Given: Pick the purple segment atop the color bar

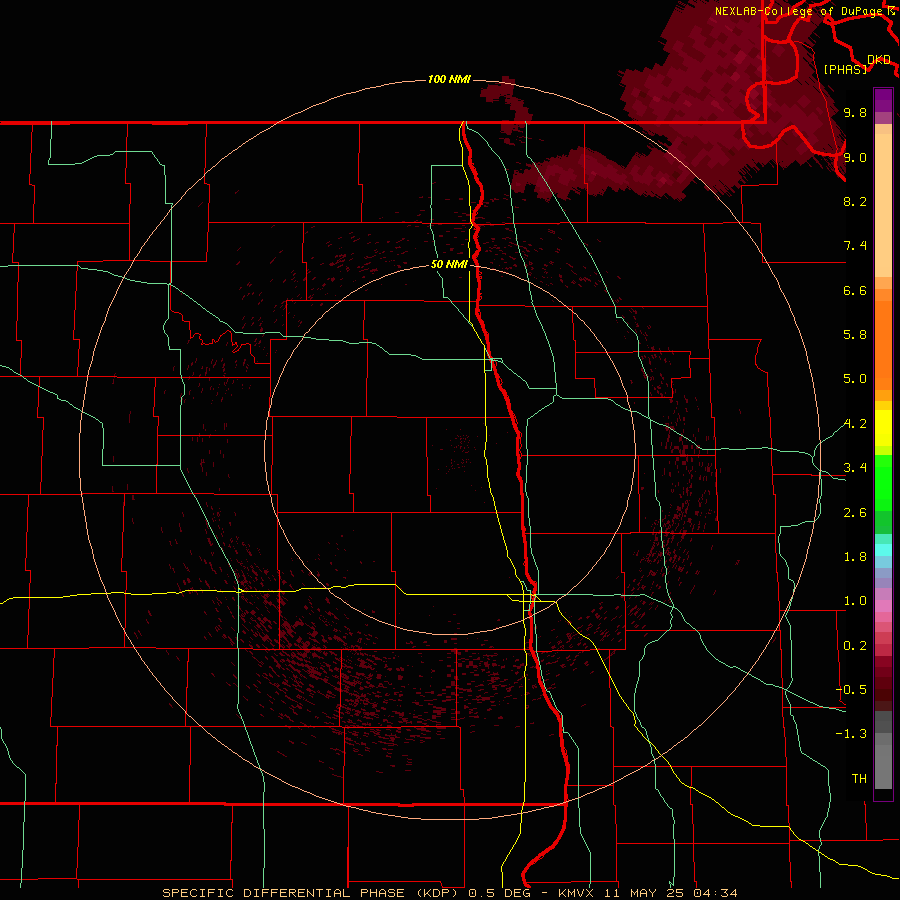Looking at the screenshot, I should (x=883, y=100).
